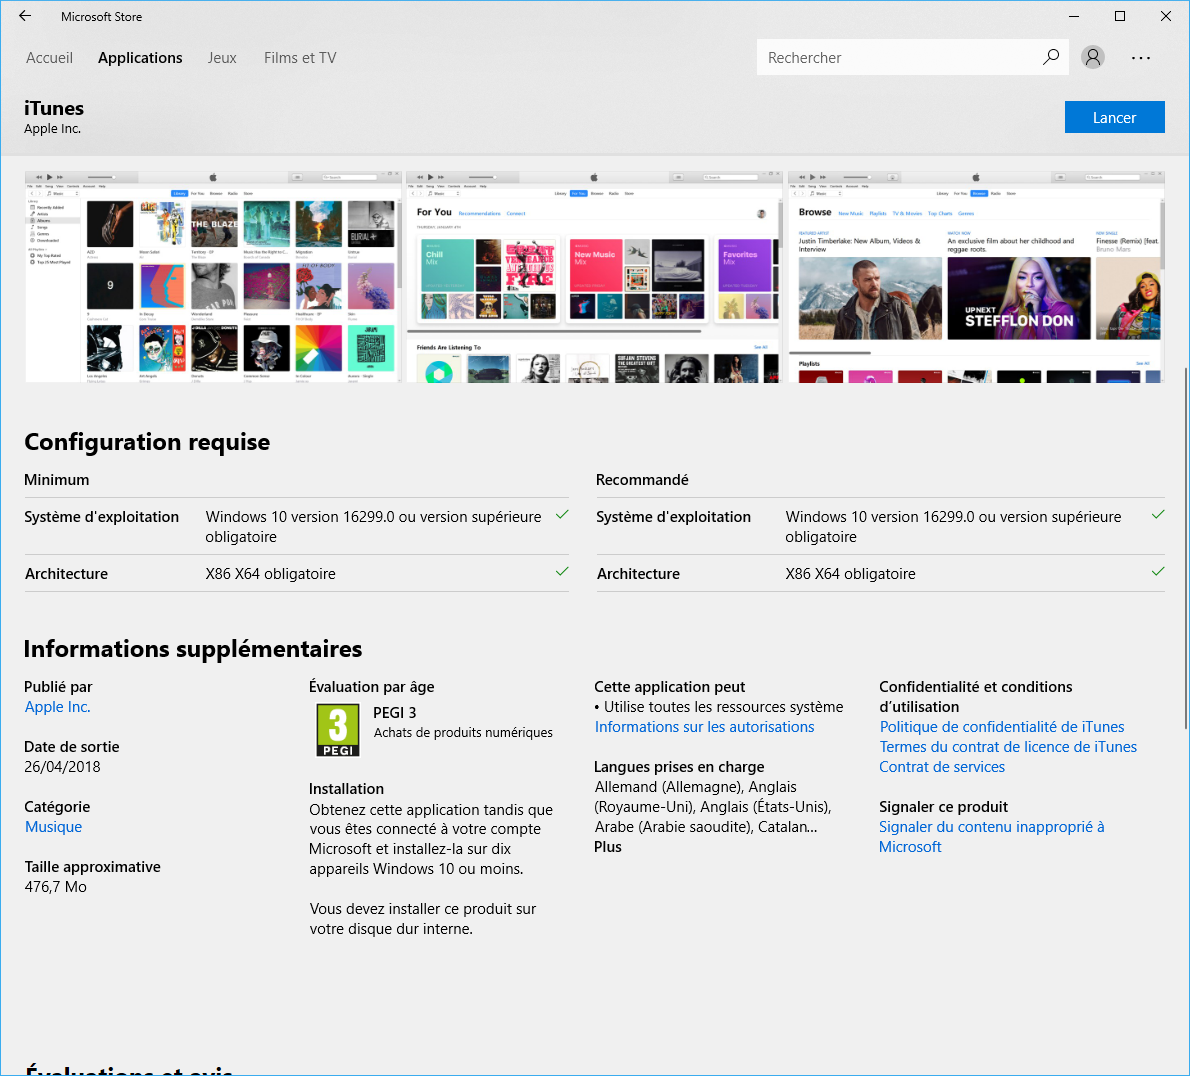Click the PEGI 3 rating badge
Screen dimensions: 1190x1076
point(338,730)
